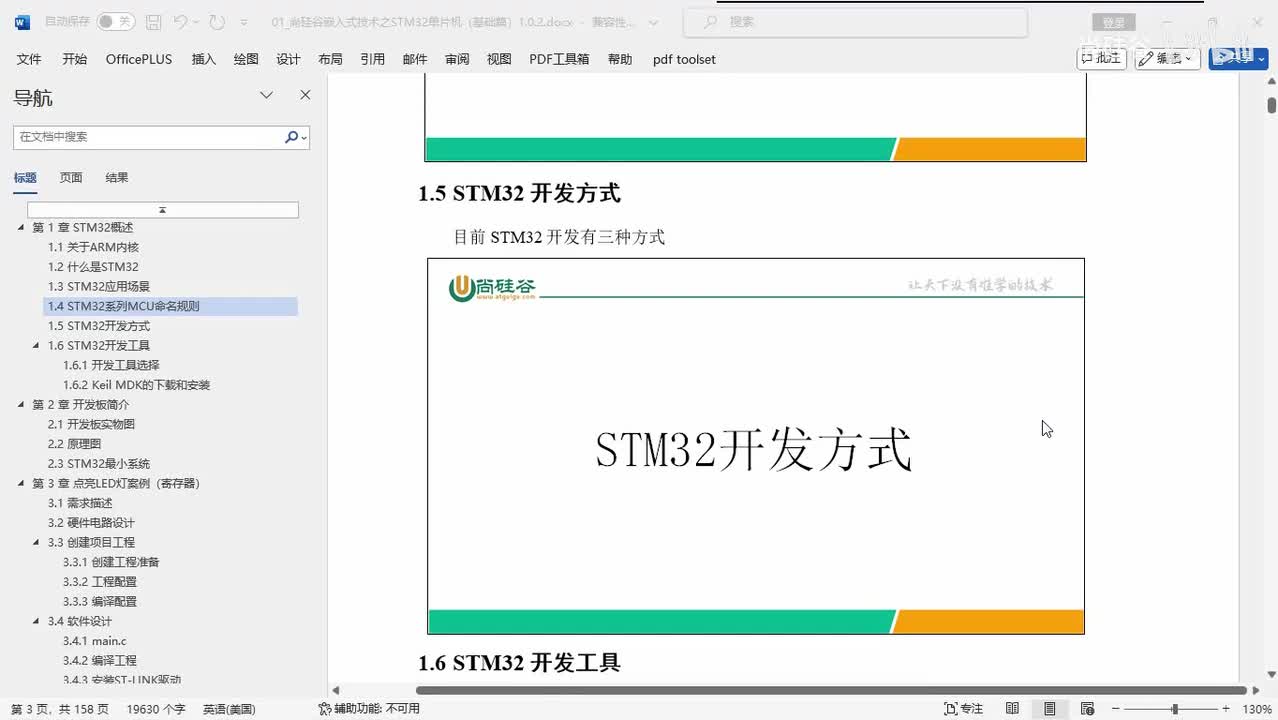The image size is (1278, 720).
Task: Click the page count status 第3页,共158页
Action: coord(60,709)
